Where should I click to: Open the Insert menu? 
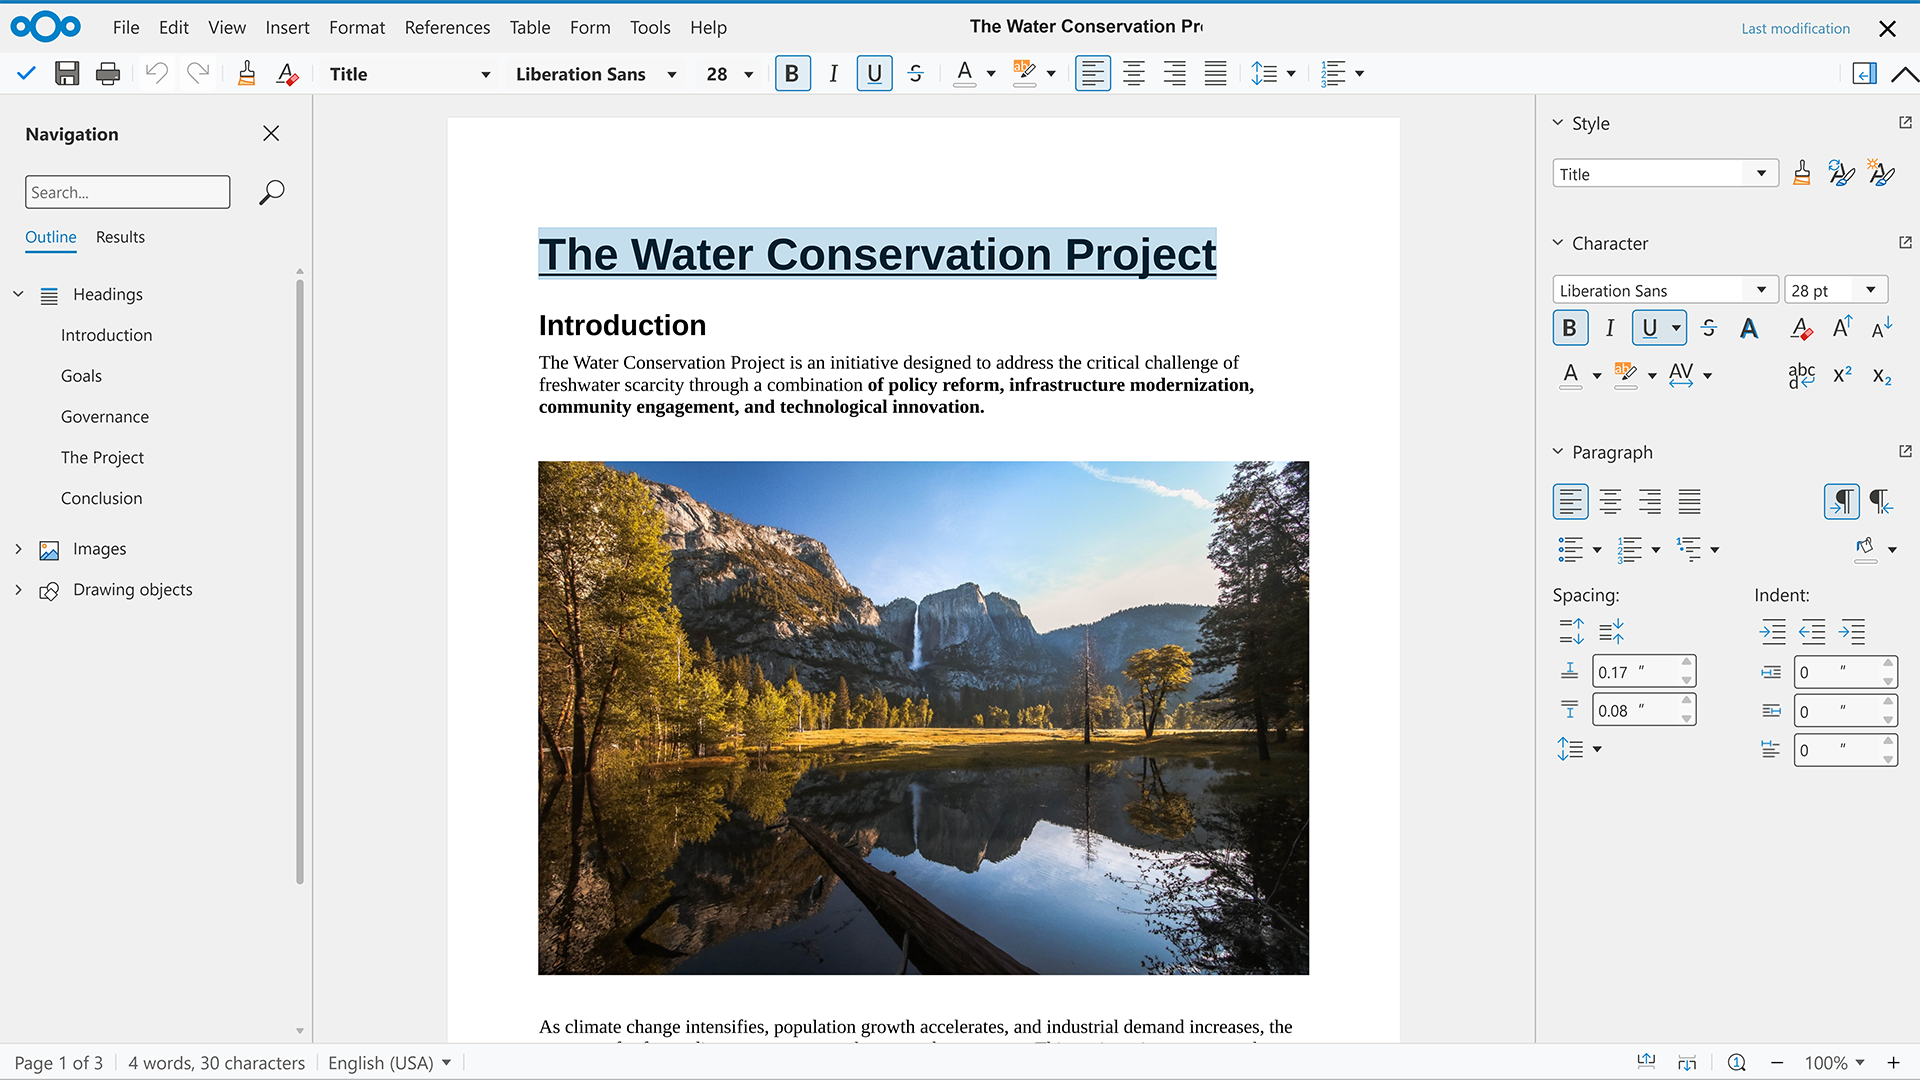(x=287, y=27)
